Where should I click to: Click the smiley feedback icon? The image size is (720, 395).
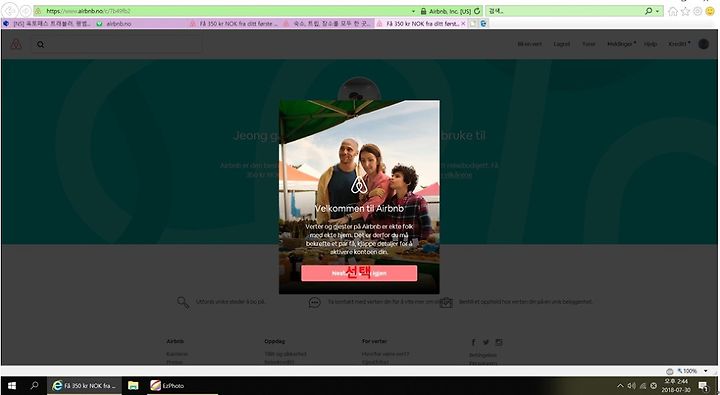(710, 11)
